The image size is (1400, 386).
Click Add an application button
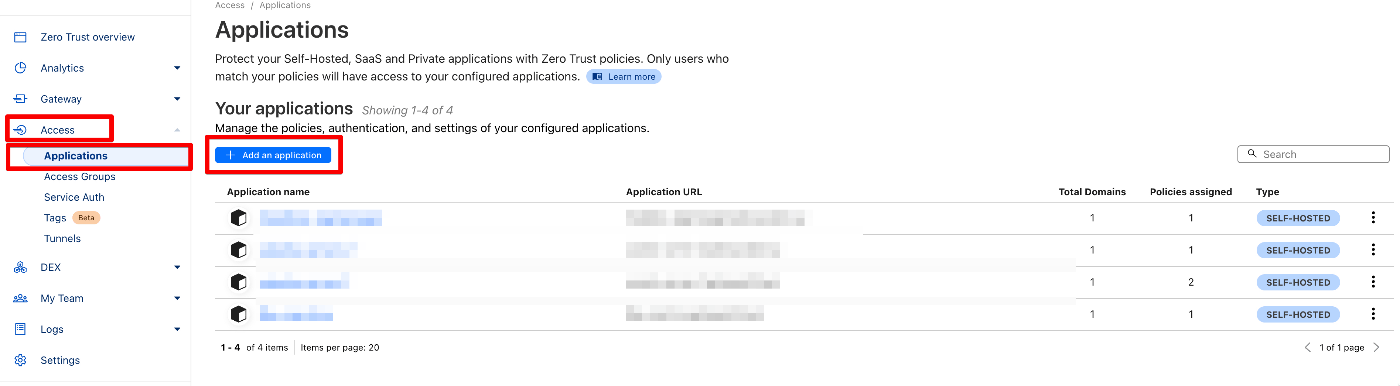(x=273, y=155)
